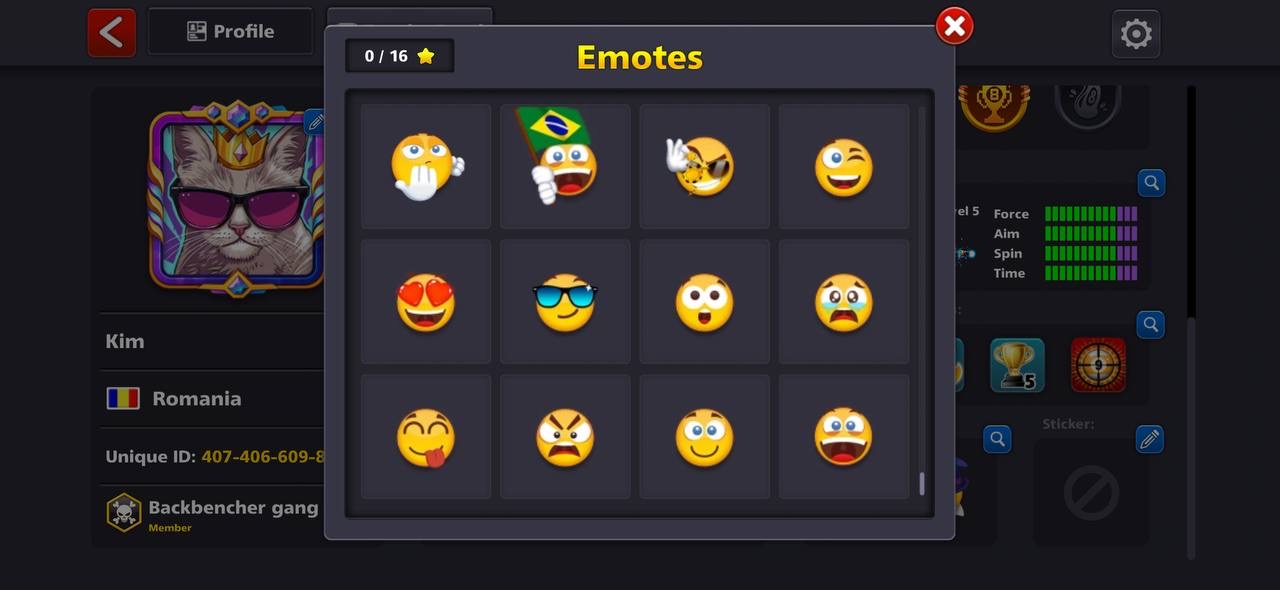Viewport: 1280px width, 590px height.
Task: Switch to the Profile tab
Action: (231, 32)
